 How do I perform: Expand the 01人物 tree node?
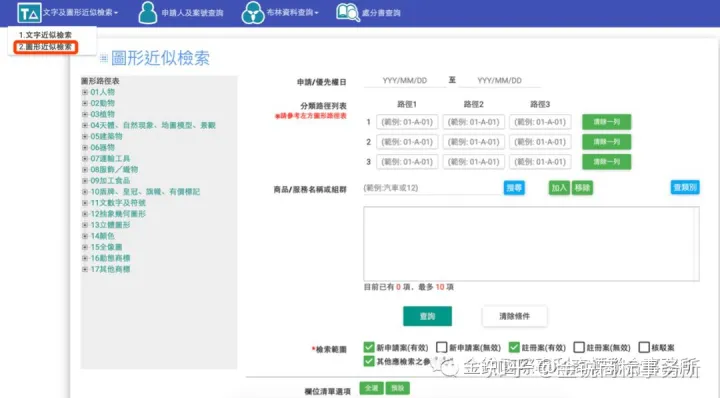click(x=85, y=92)
